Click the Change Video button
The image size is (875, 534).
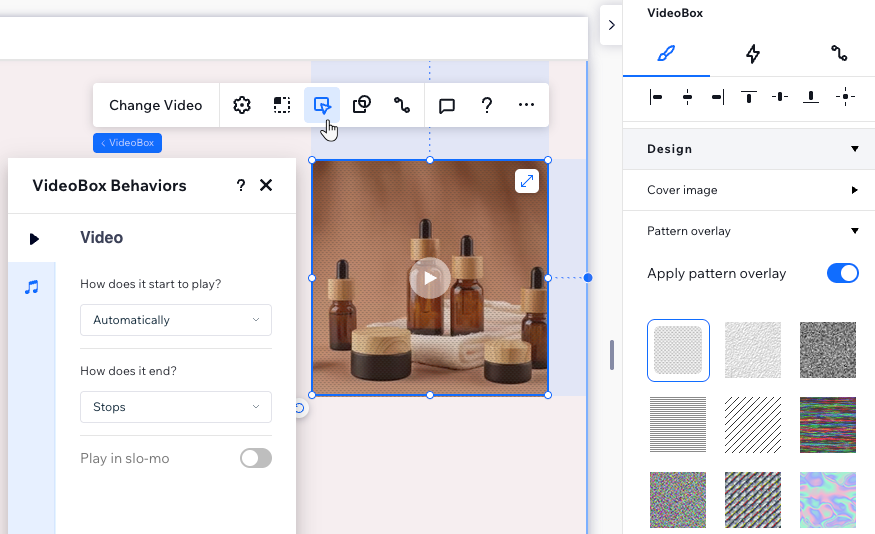point(156,105)
